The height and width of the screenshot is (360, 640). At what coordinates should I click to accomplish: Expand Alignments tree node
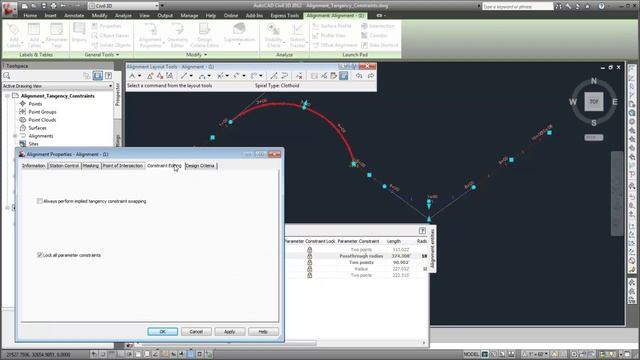15,136
